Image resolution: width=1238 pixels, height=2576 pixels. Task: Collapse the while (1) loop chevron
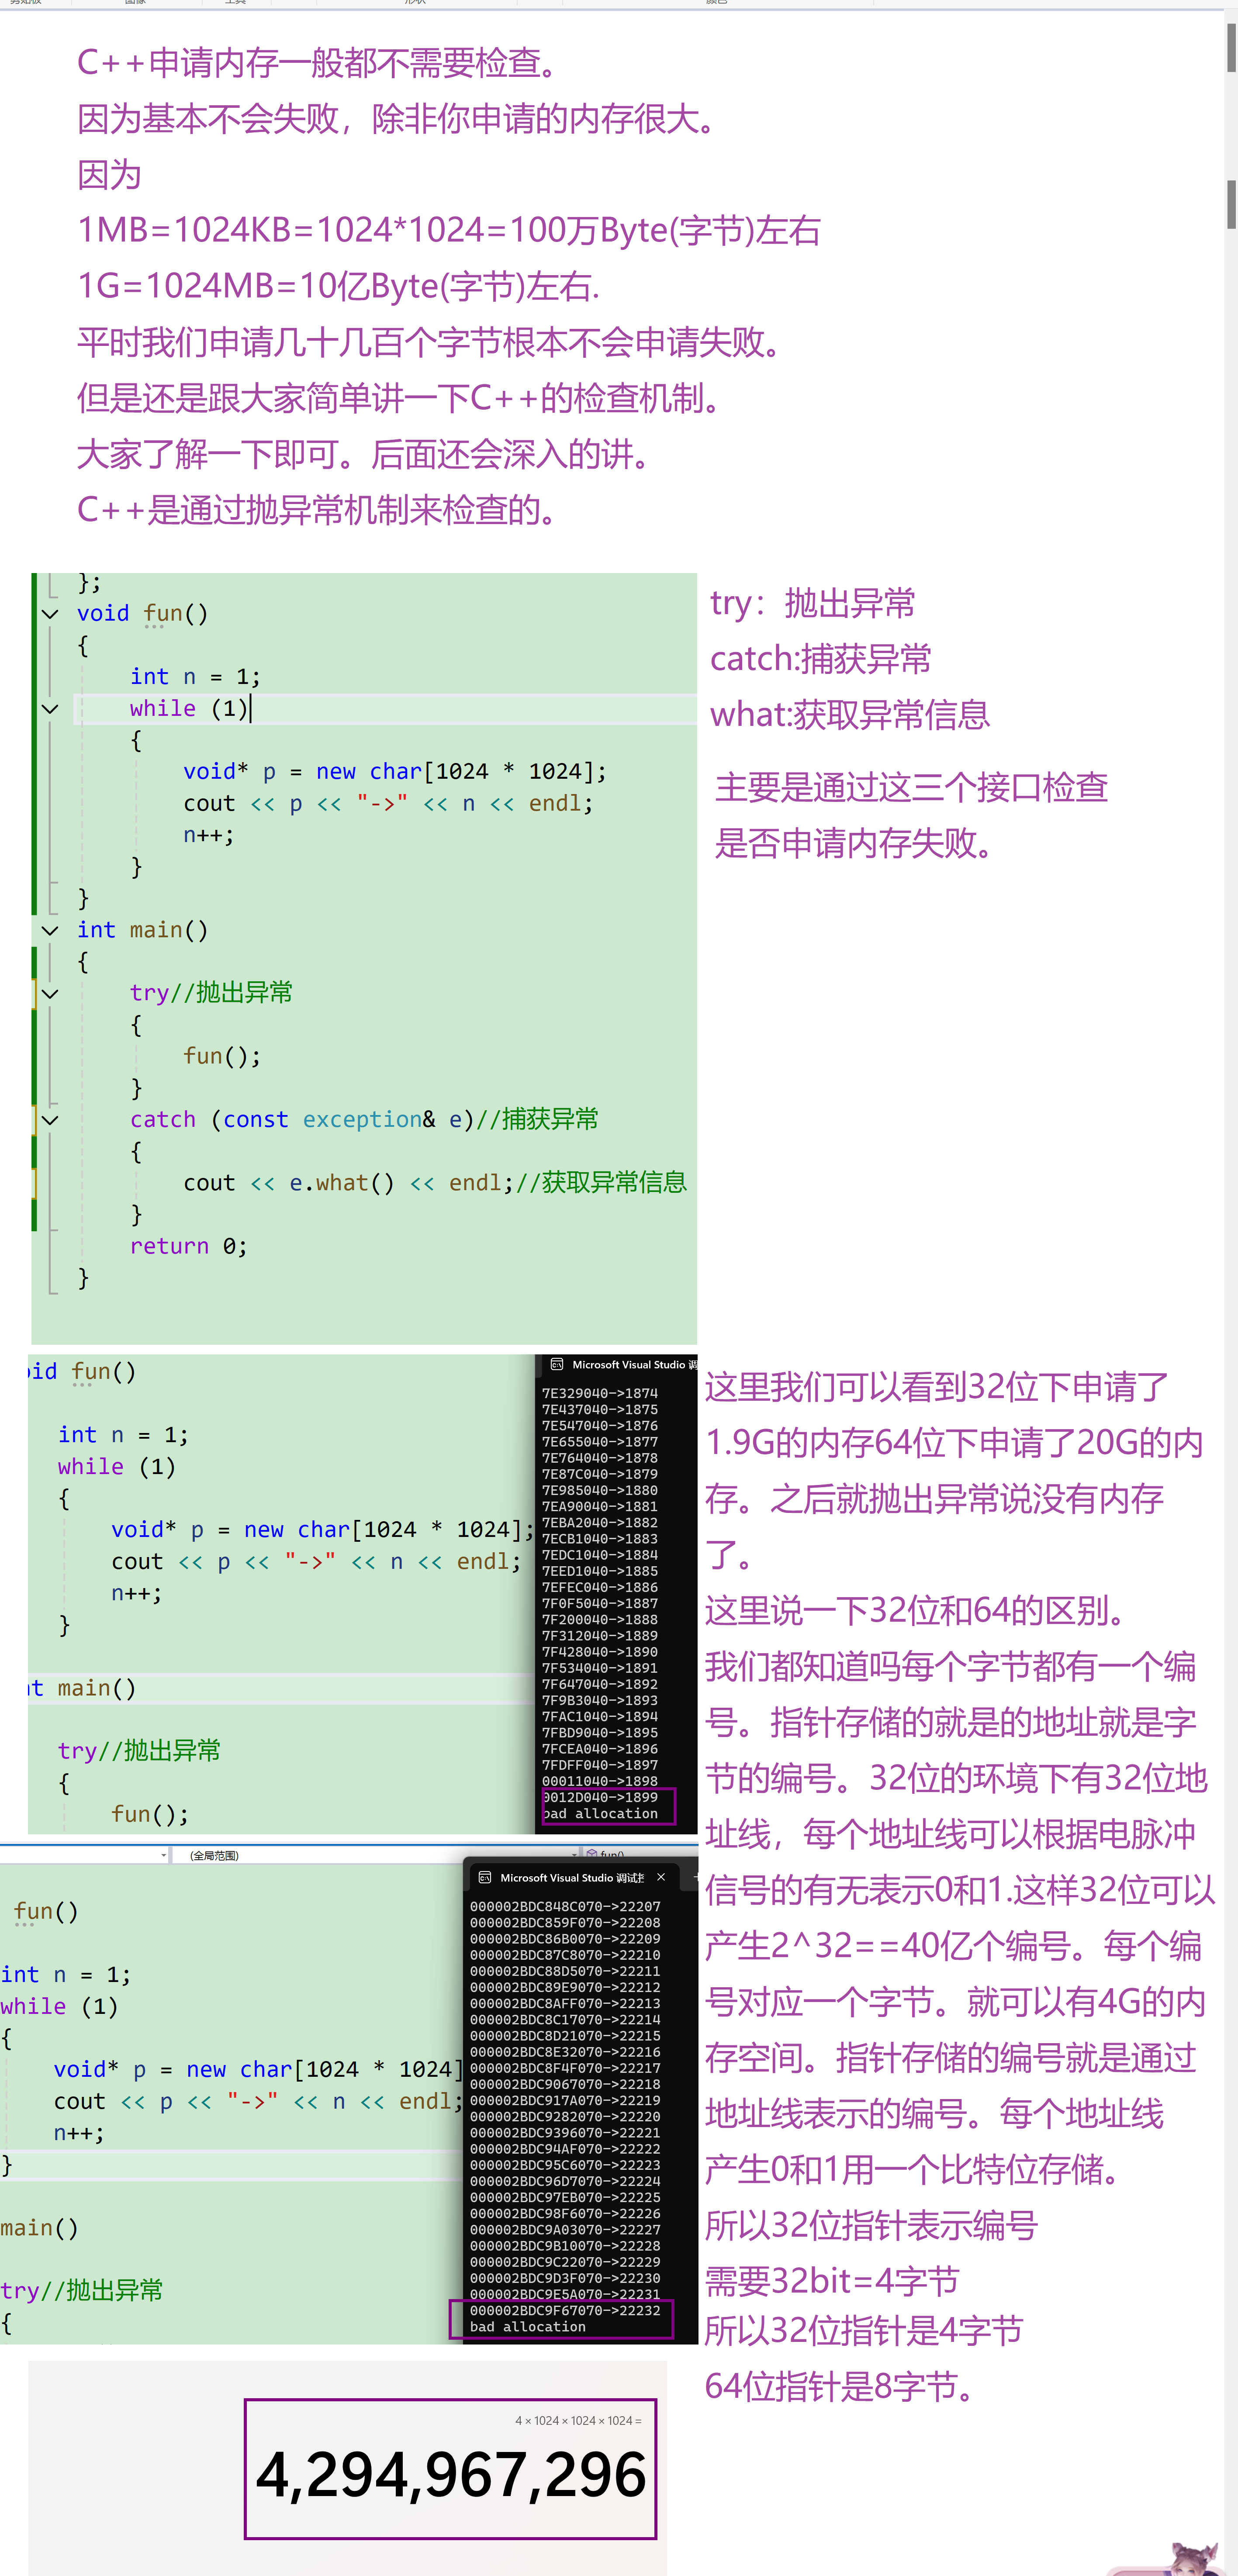[x=50, y=708]
